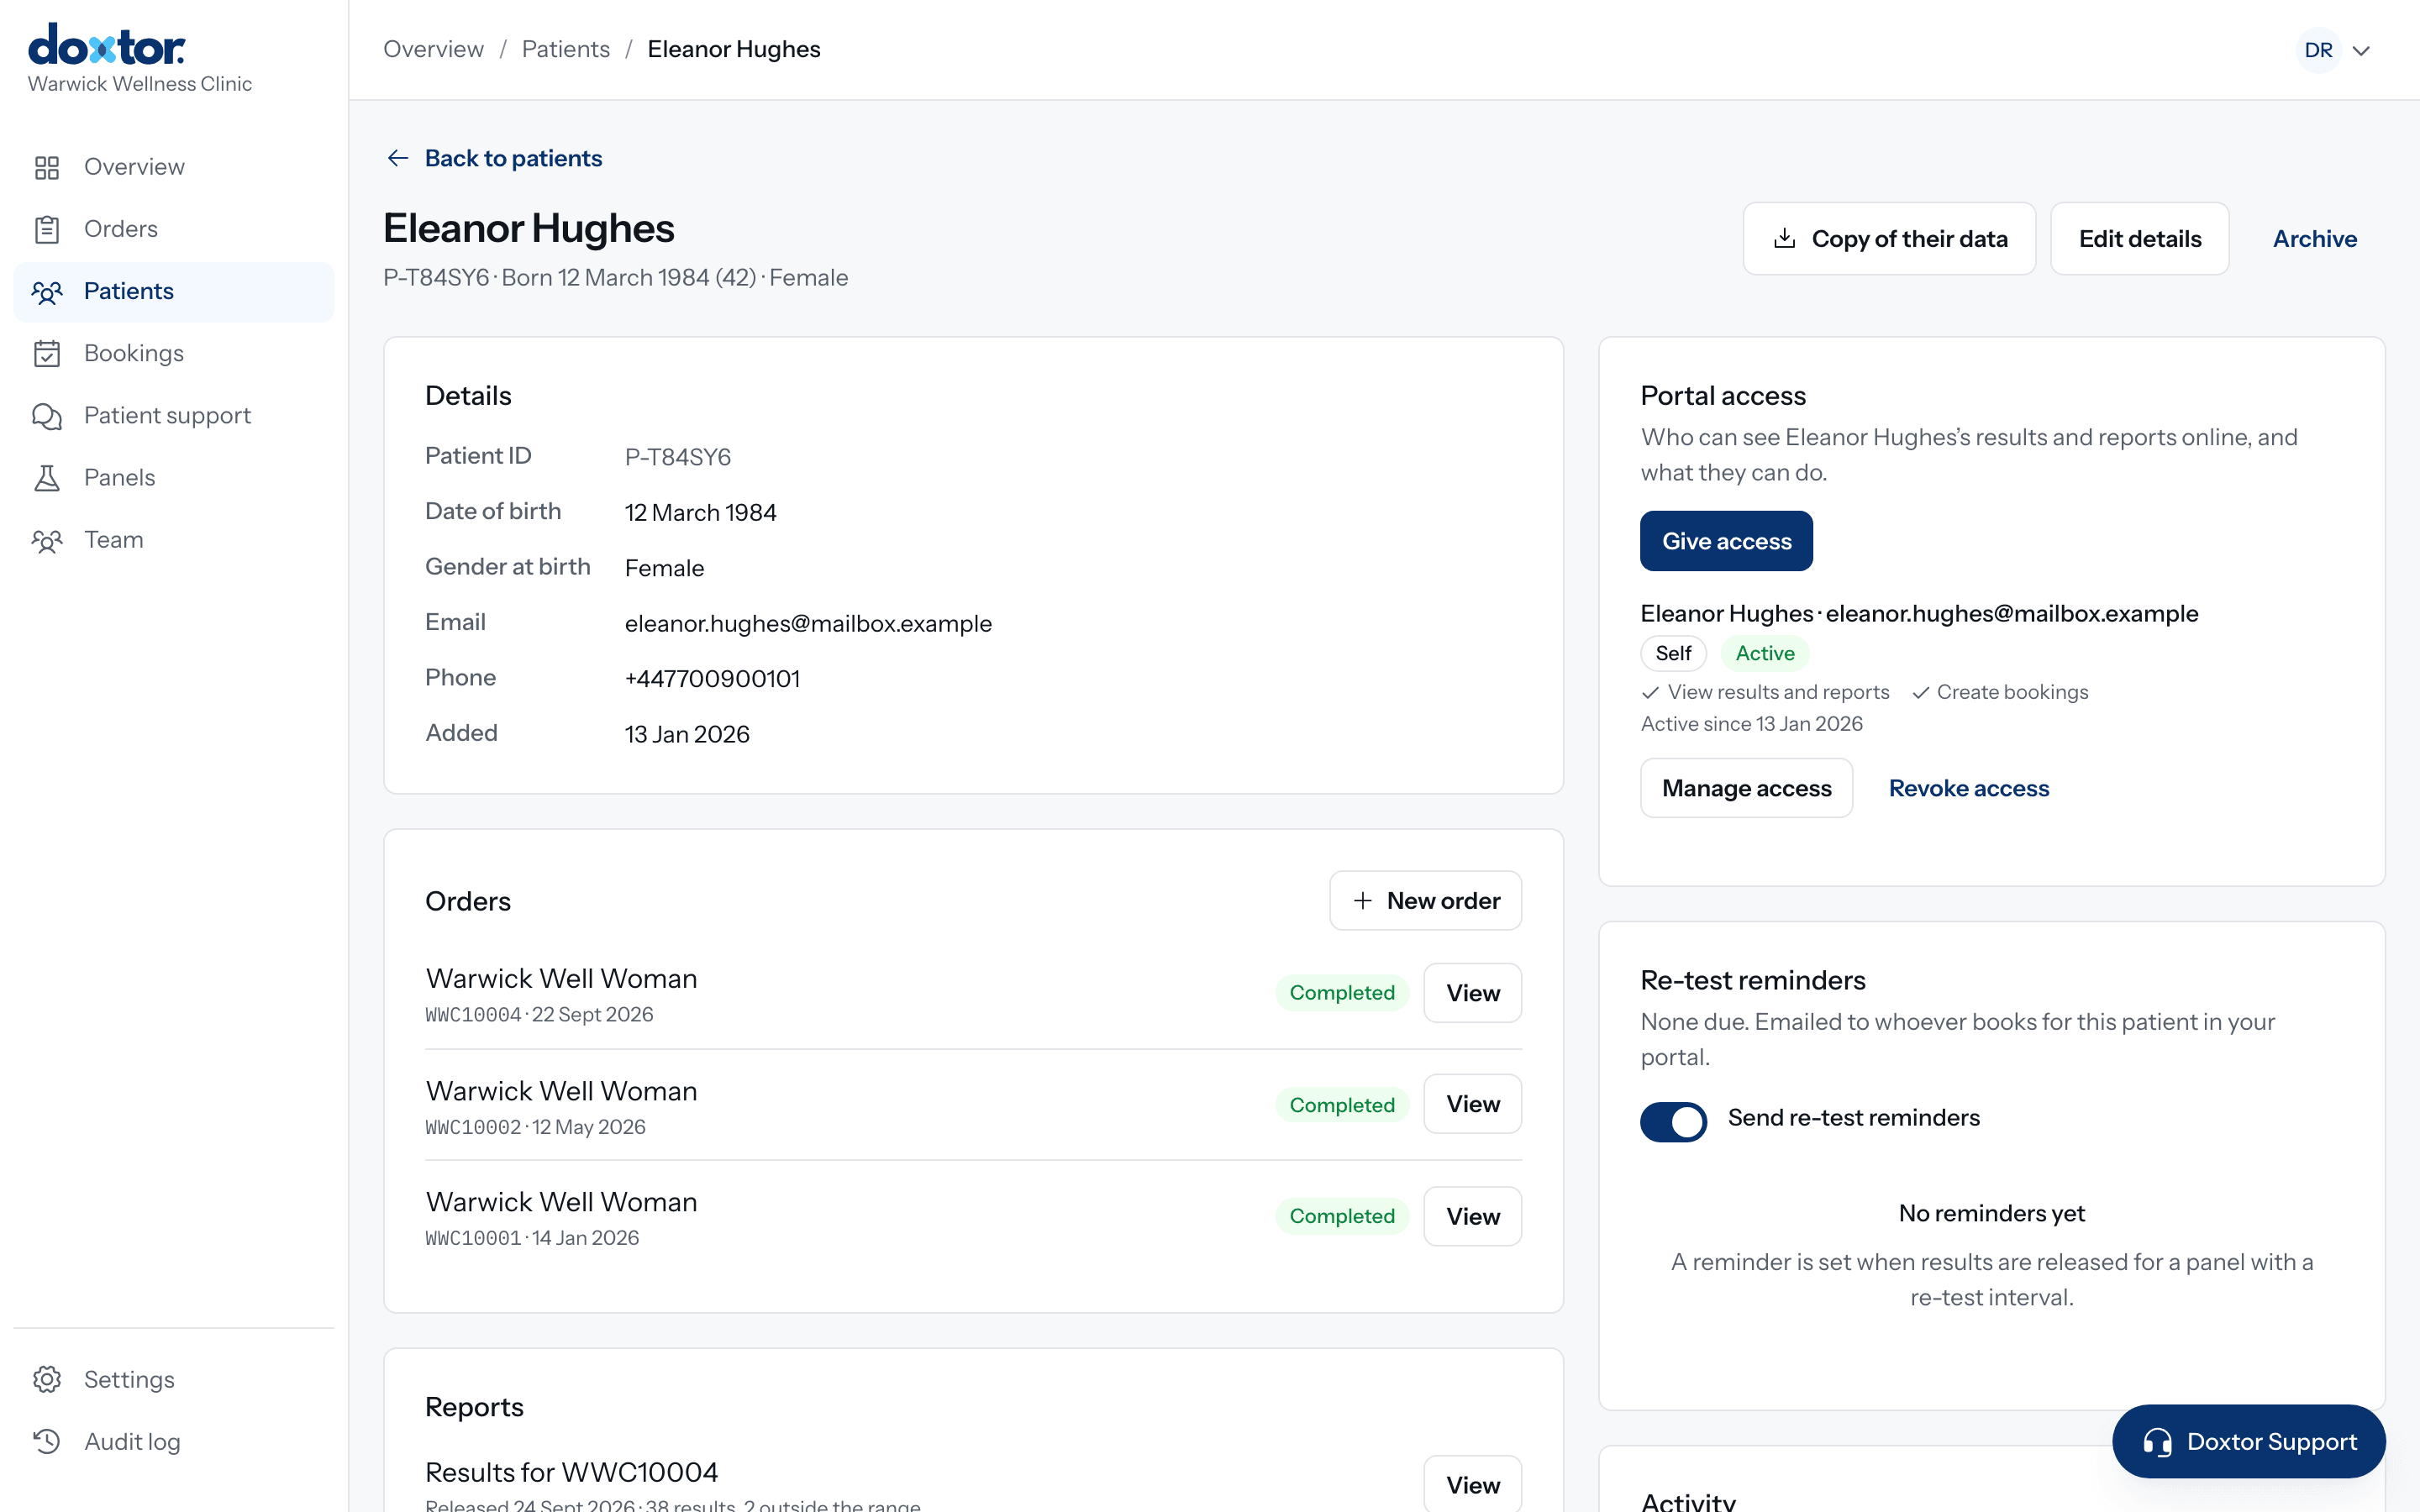Viewport: 2420px width, 1512px height.
Task: Click the Patients people icon
Action: [x=47, y=291]
